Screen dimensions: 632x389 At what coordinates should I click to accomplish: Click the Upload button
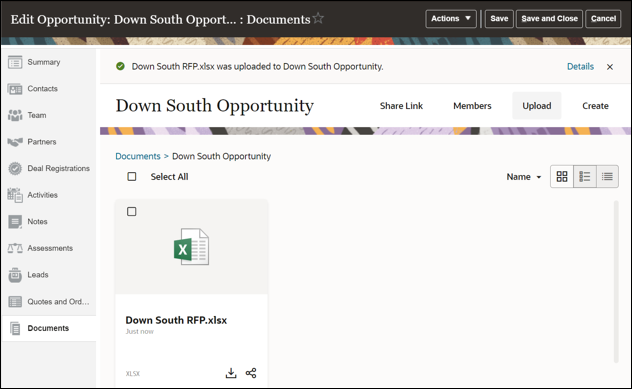click(536, 106)
